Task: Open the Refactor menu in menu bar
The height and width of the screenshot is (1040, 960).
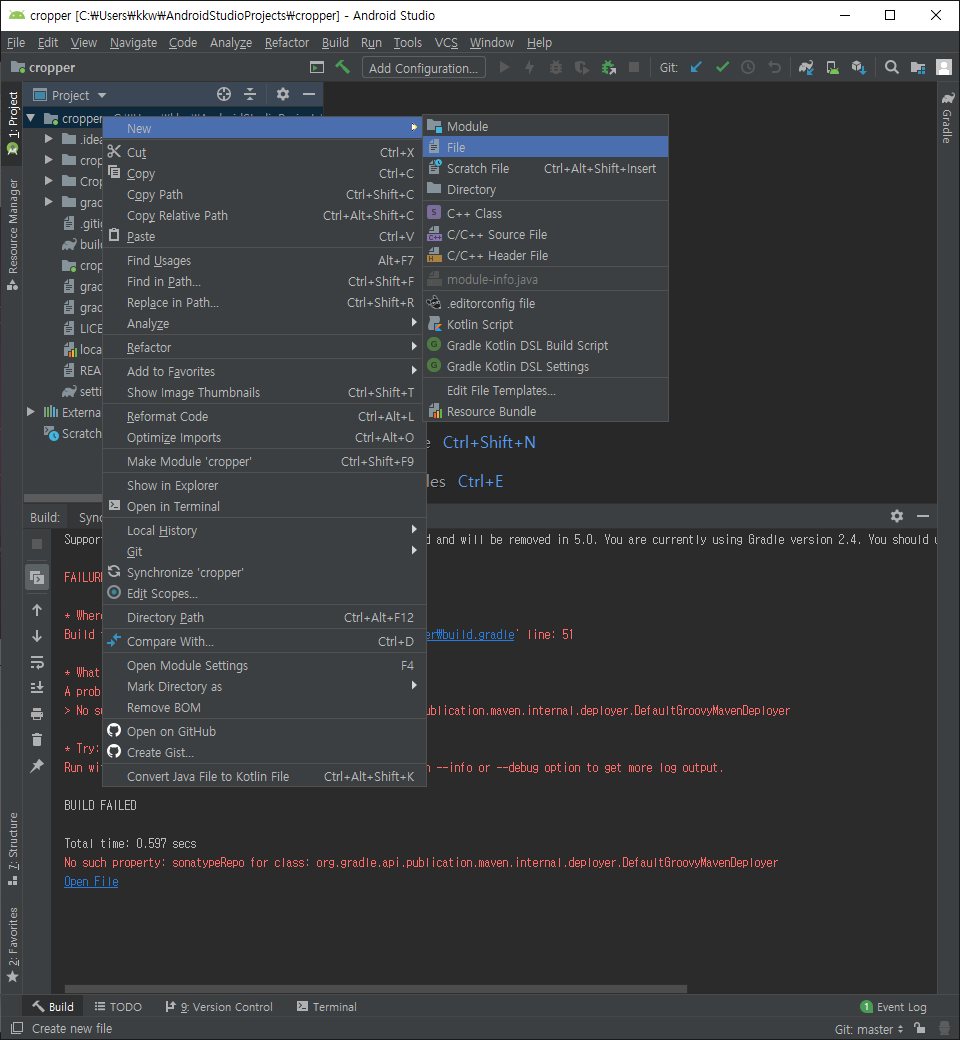Action: [287, 42]
